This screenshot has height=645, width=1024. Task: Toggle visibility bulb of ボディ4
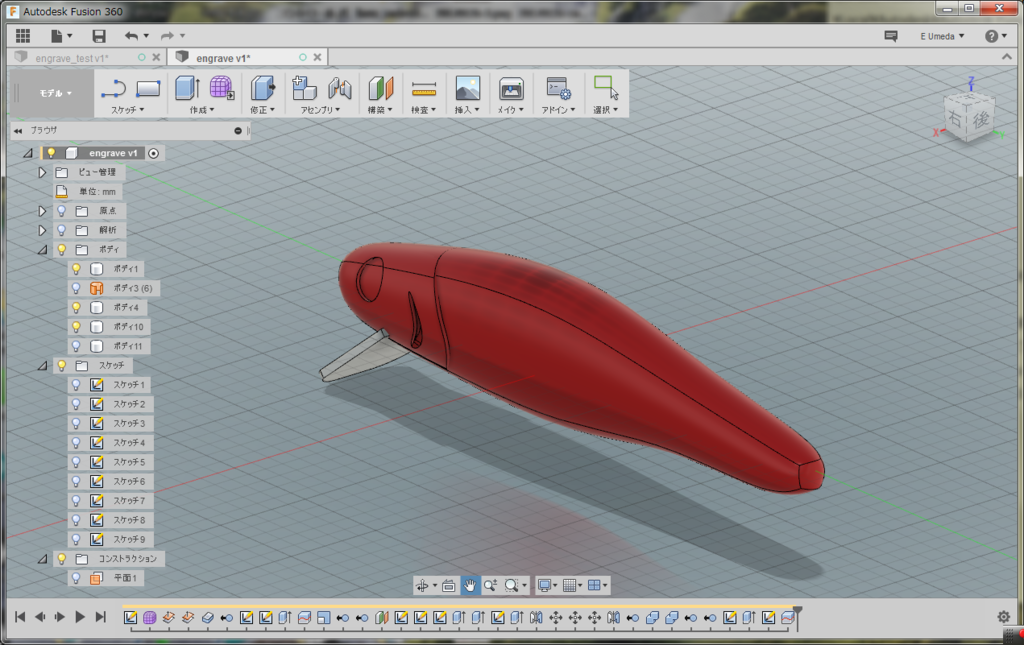coord(76,307)
